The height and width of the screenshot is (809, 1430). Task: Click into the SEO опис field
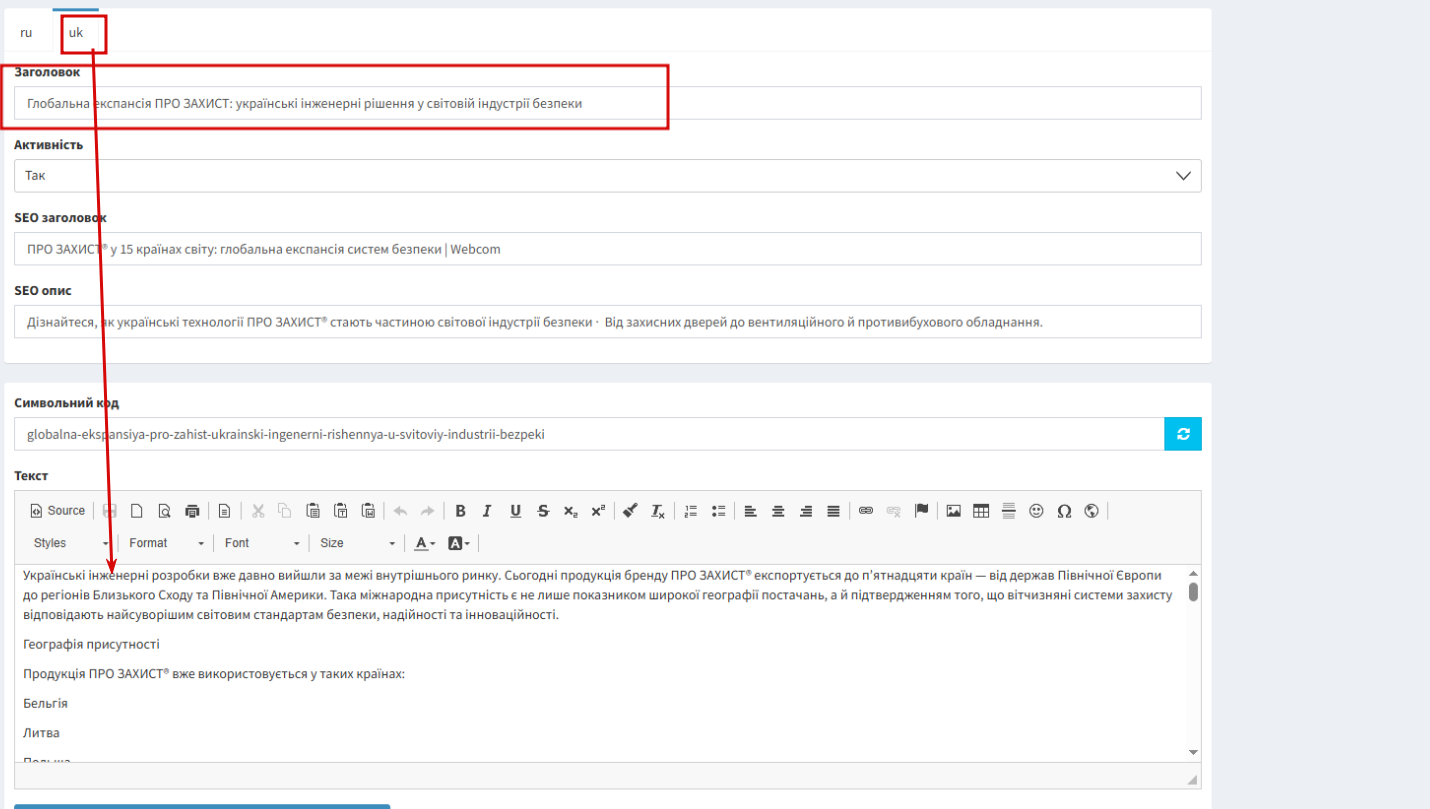click(607, 322)
